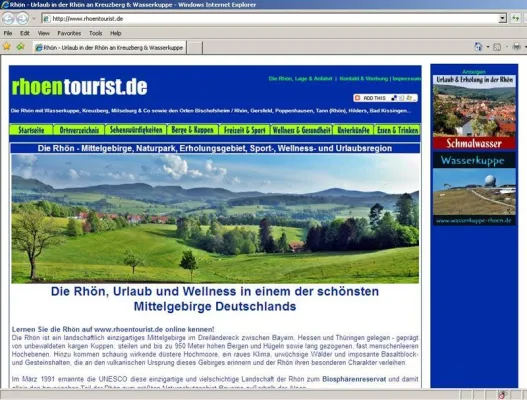Image resolution: width=527 pixels, height=400 pixels.
Task: Open the View menu
Action: 44,33
